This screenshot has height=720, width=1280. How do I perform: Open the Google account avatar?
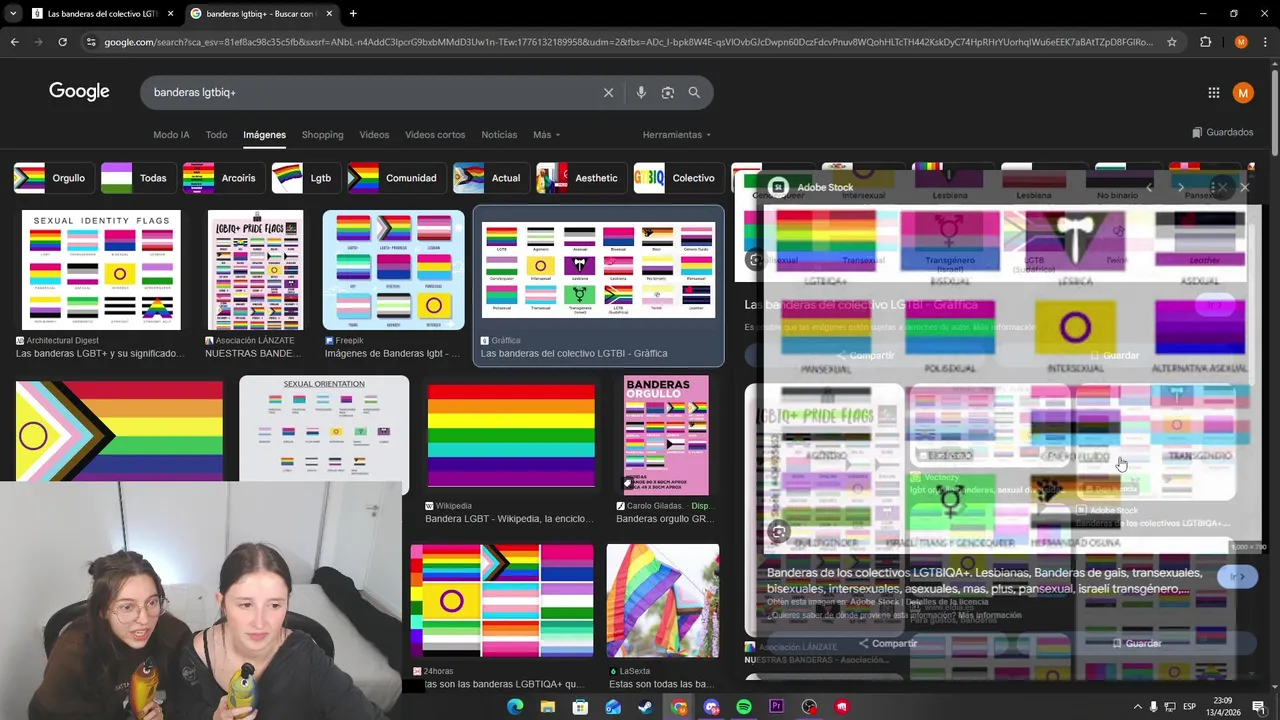click(1243, 92)
